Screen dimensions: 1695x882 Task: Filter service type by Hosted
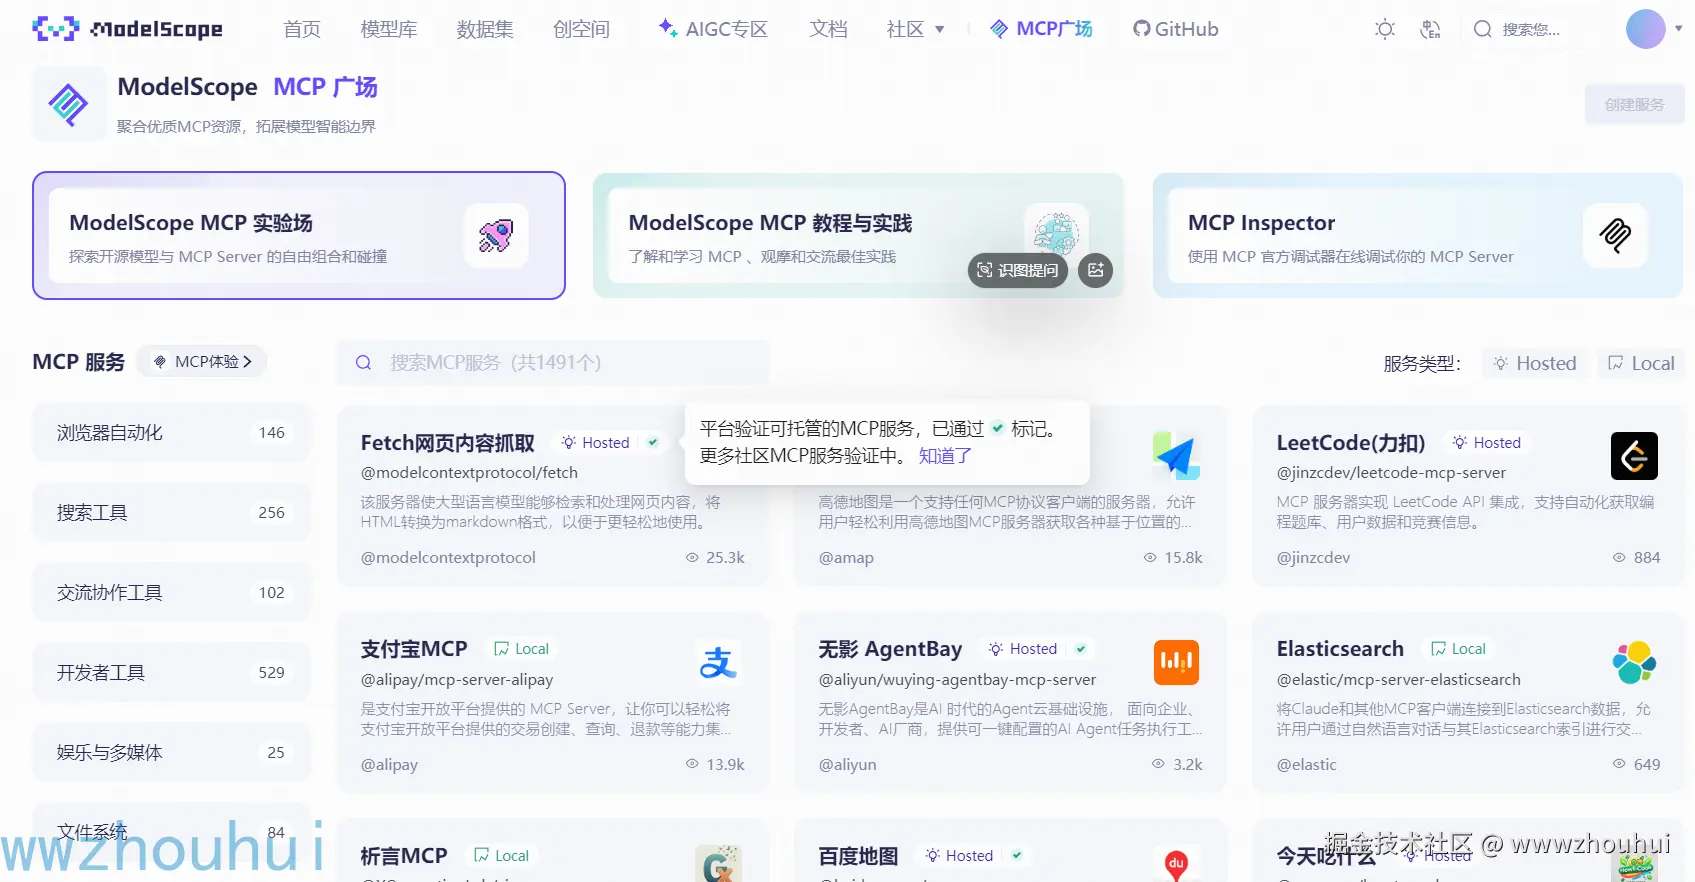point(1534,363)
